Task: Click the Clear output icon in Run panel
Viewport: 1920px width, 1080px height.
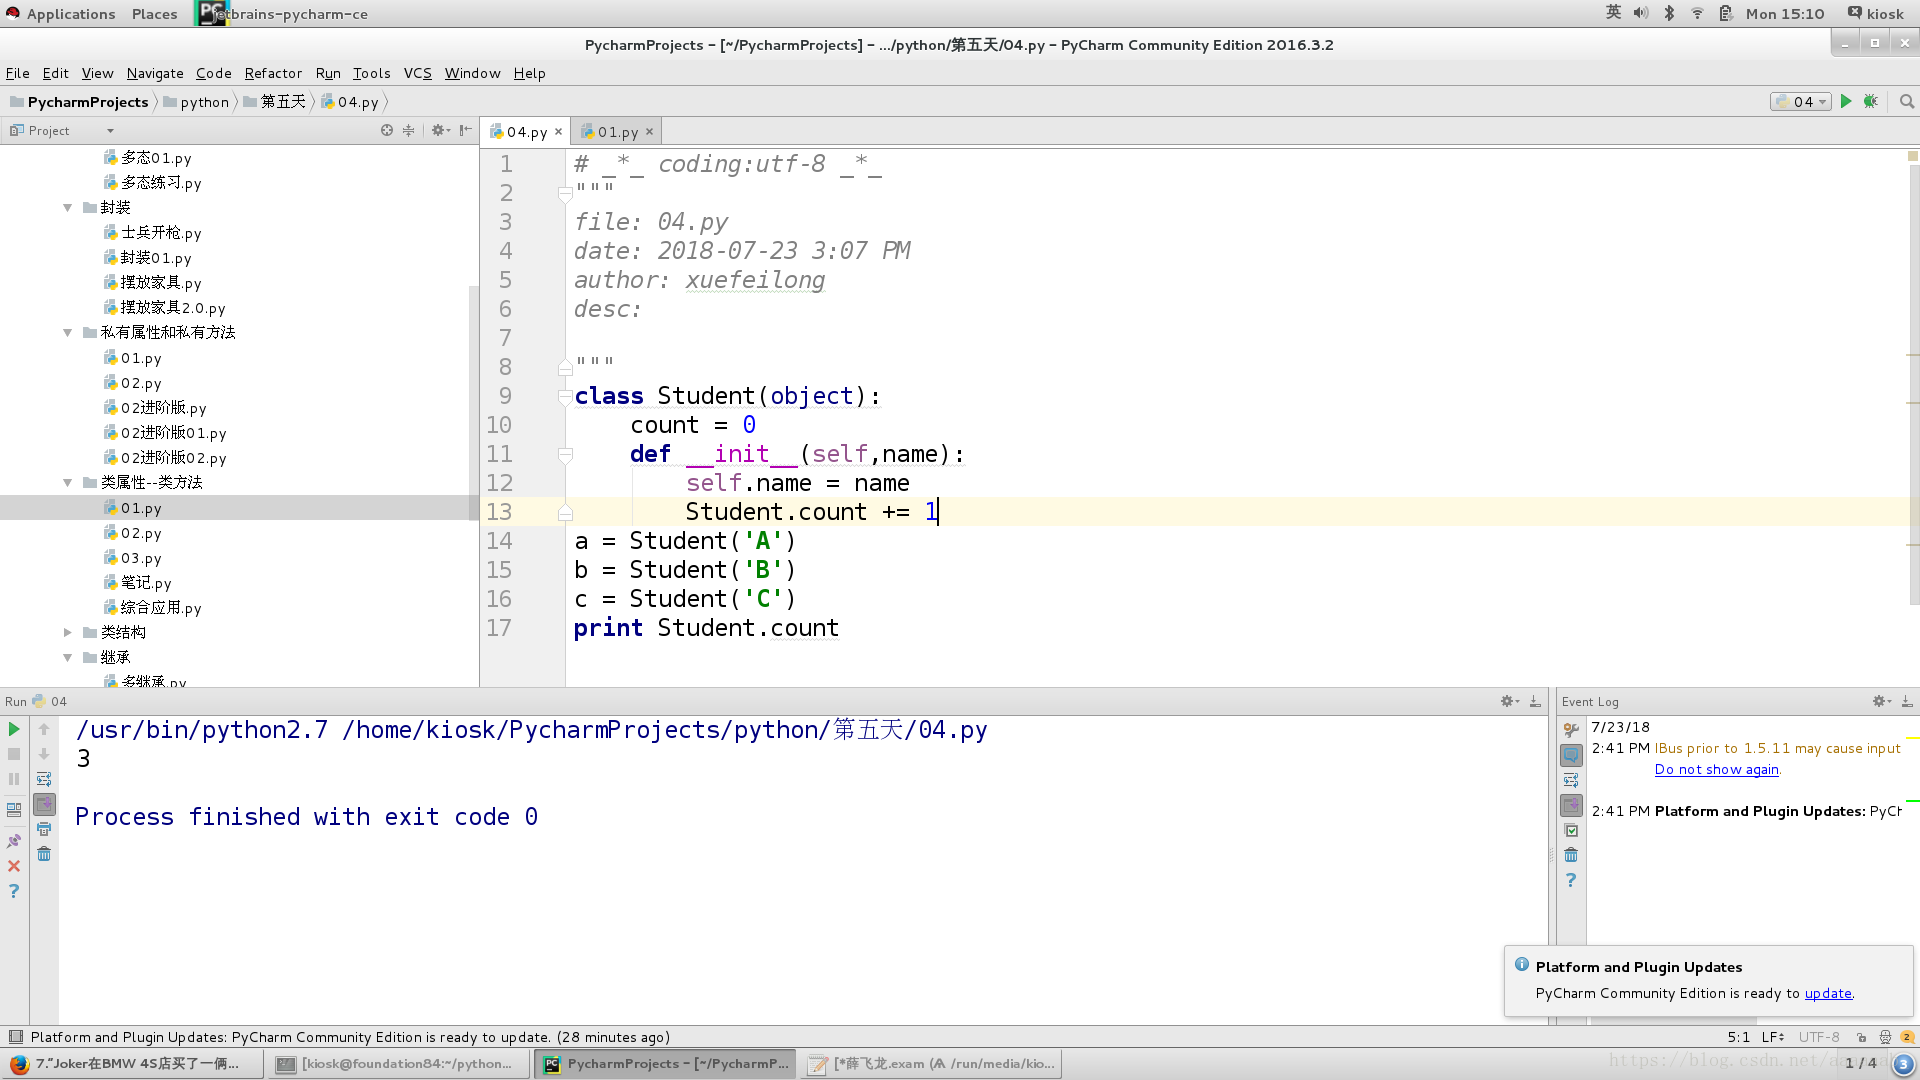Action: point(44,855)
